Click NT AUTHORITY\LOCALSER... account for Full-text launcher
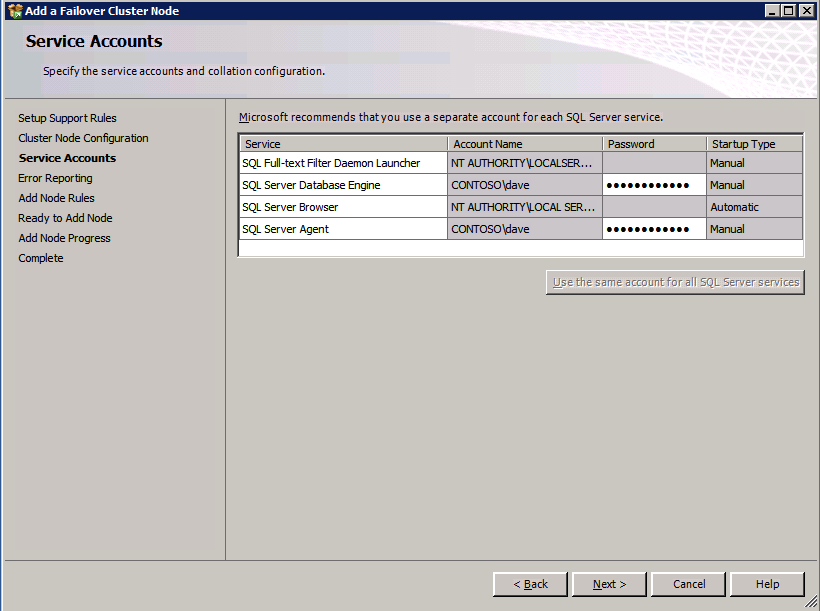Image resolution: width=820 pixels, height=611 pixels. (x=525, y=163)
